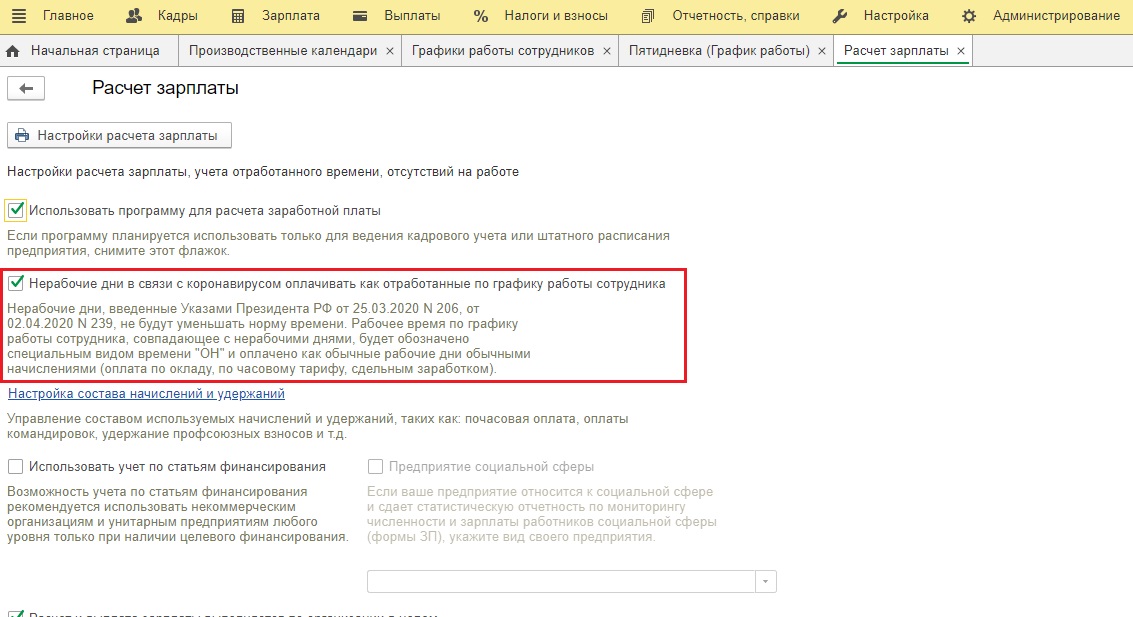Go back using the left arrow button
The width and height of the screenshot is (1133, 617).
26,89
